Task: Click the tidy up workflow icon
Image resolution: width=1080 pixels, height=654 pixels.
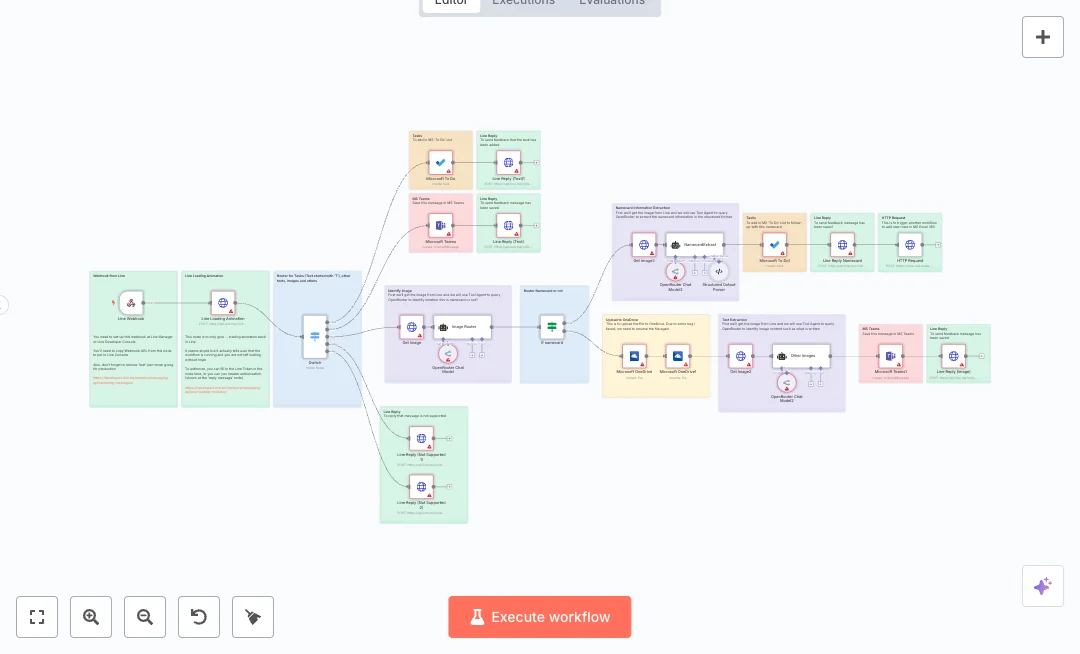Action: 253,617
